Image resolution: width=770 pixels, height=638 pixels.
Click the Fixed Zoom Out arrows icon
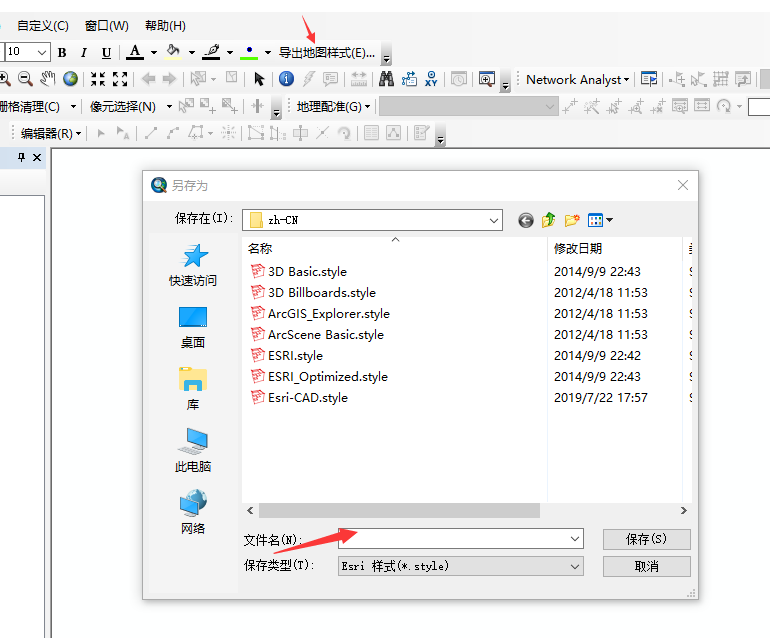pos(120,79)
